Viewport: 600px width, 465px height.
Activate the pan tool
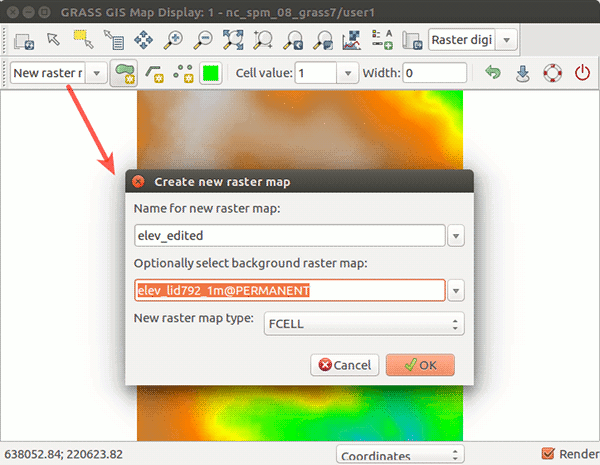point(143,41)
